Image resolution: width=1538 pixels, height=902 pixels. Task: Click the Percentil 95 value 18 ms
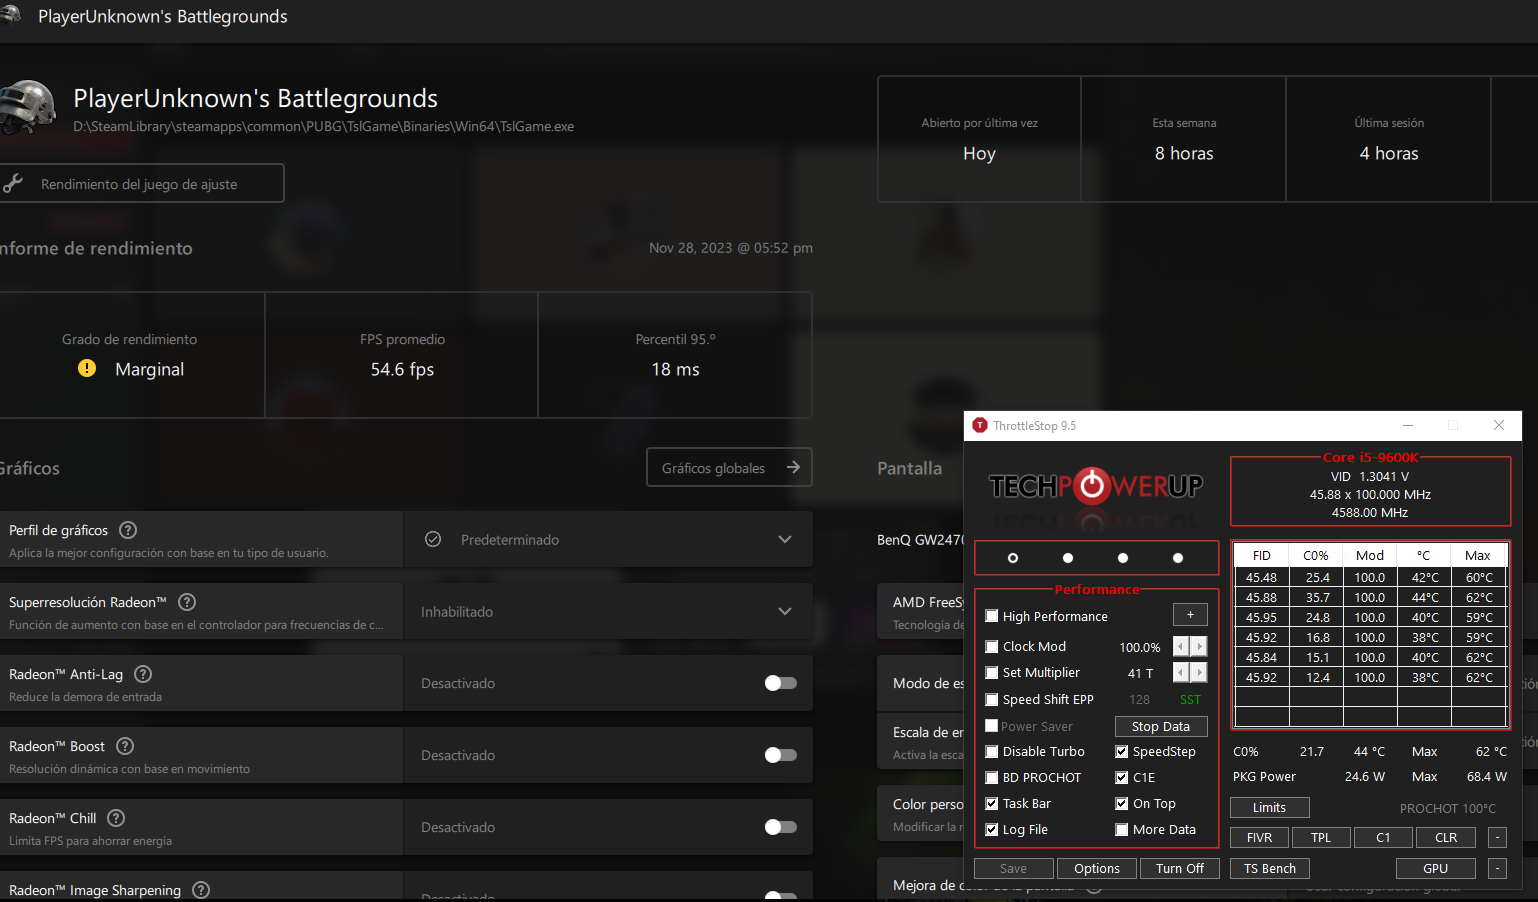click(x=676, y=369)
